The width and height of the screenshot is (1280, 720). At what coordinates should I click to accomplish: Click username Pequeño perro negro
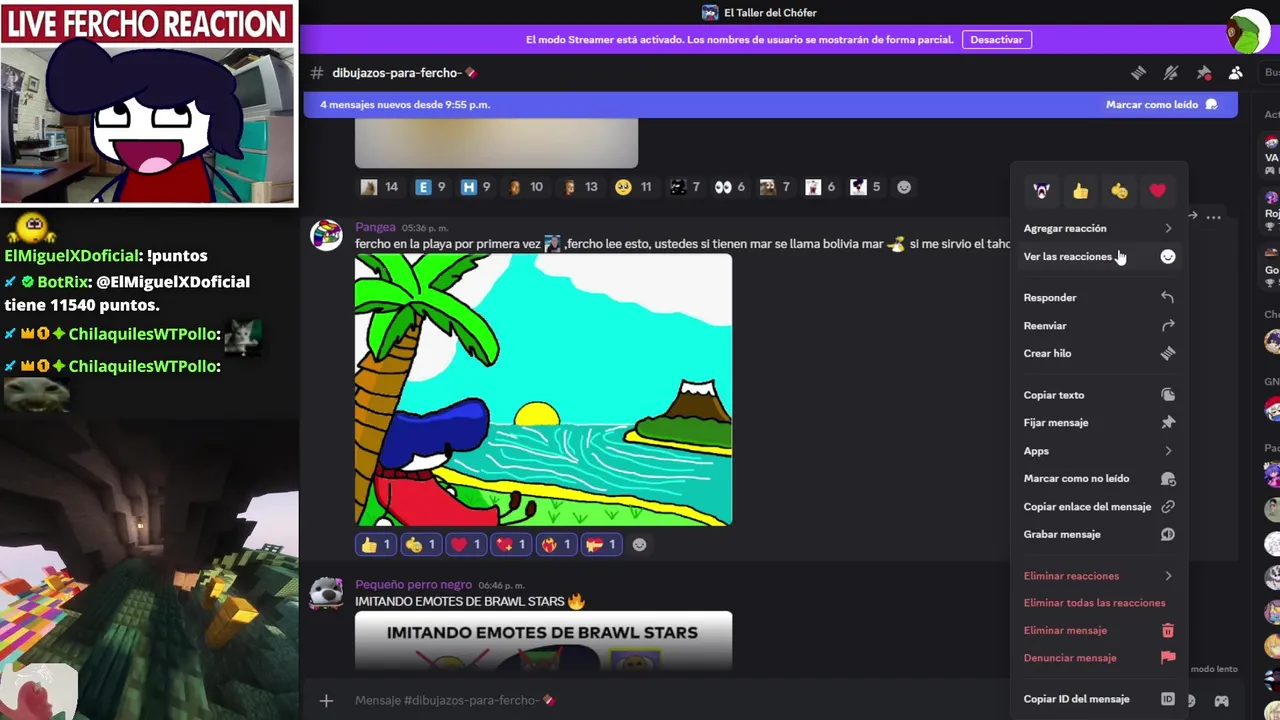point(413,585)
